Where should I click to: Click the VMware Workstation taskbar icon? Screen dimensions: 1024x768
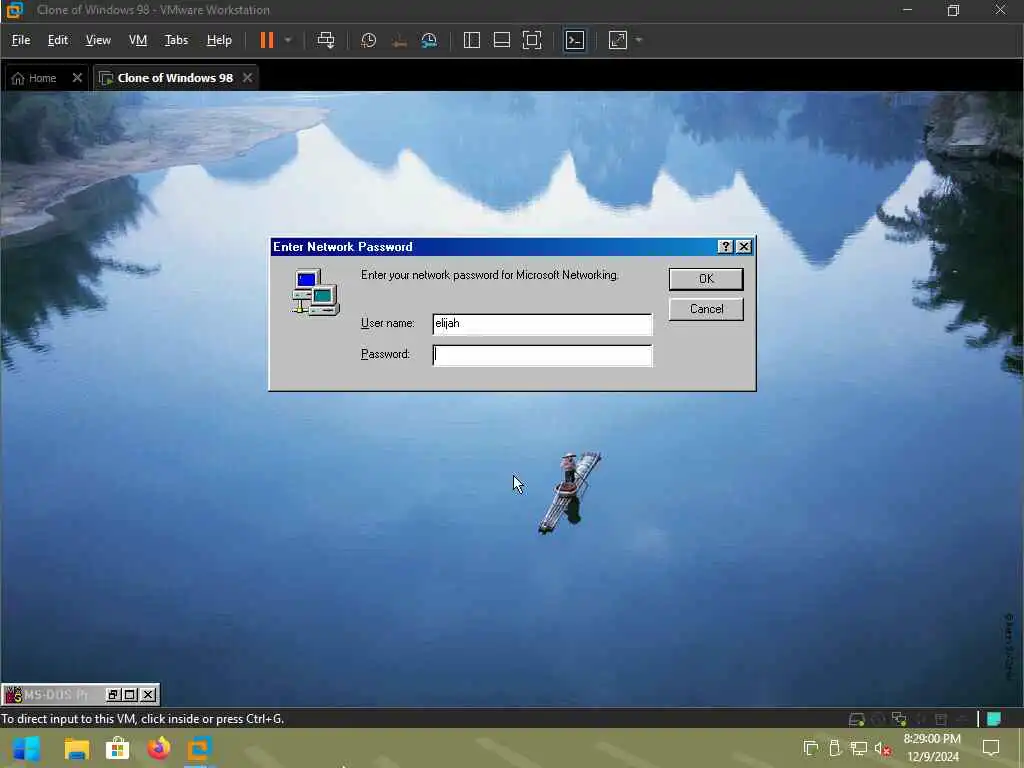[199, 748]
